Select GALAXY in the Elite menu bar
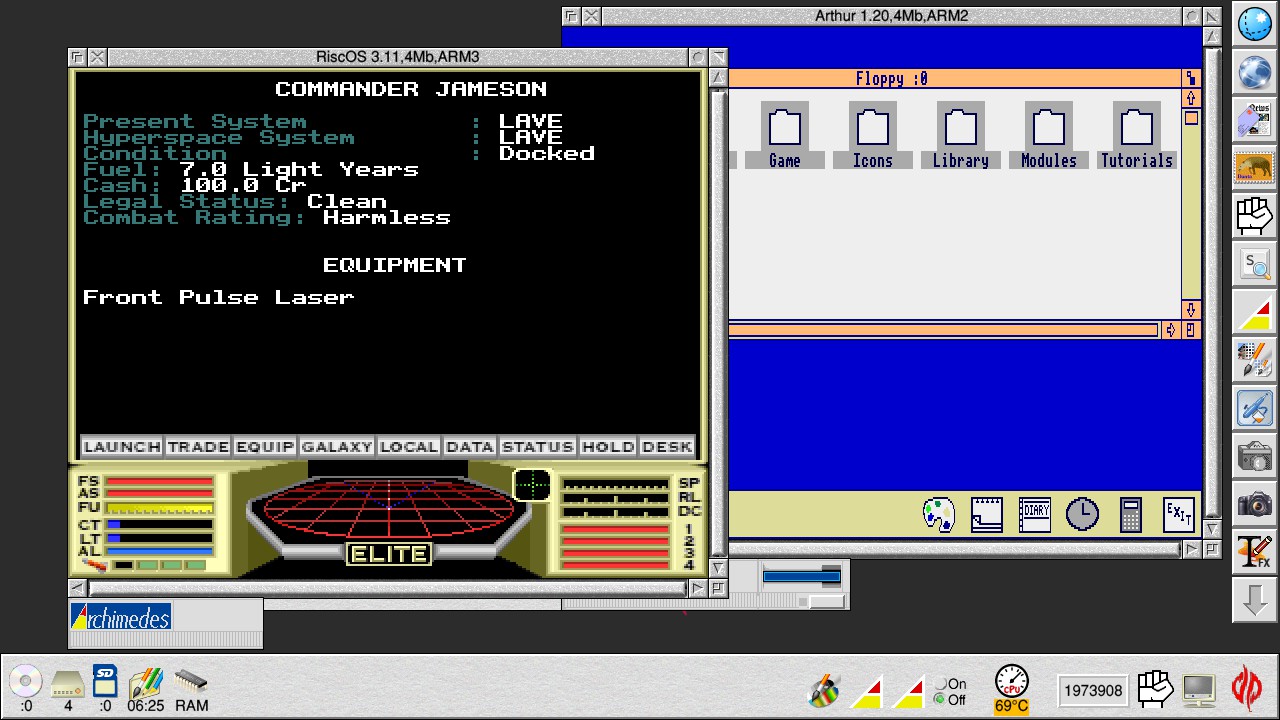The image size is (1280, 720). [x=336, y=447]
